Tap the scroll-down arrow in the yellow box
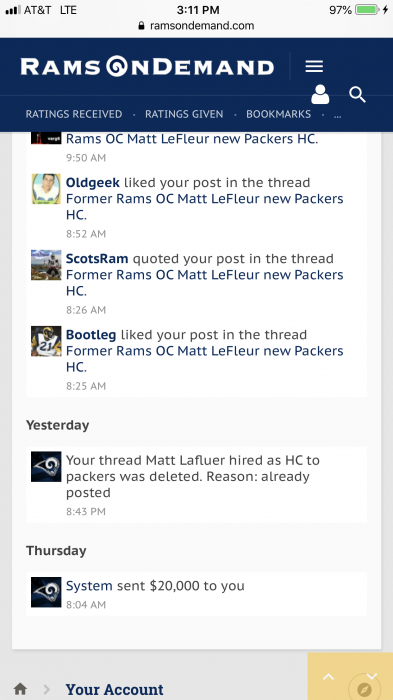Viewport: 393px width, 700px height. (x=372, y=676)
